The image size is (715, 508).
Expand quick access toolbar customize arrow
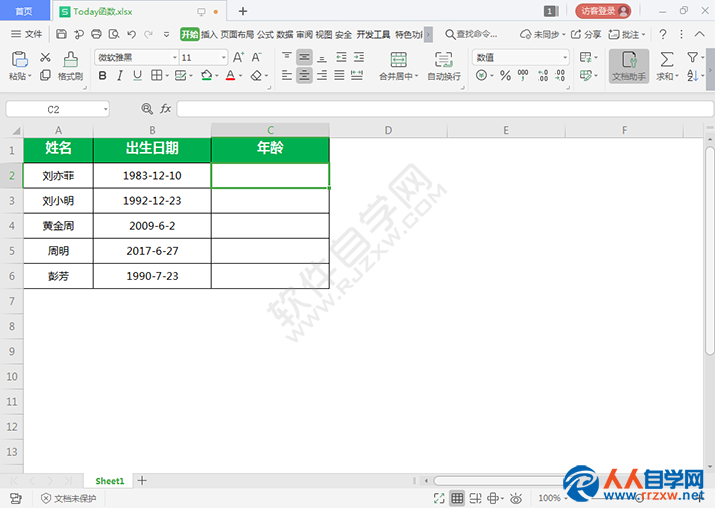point(166,34)
